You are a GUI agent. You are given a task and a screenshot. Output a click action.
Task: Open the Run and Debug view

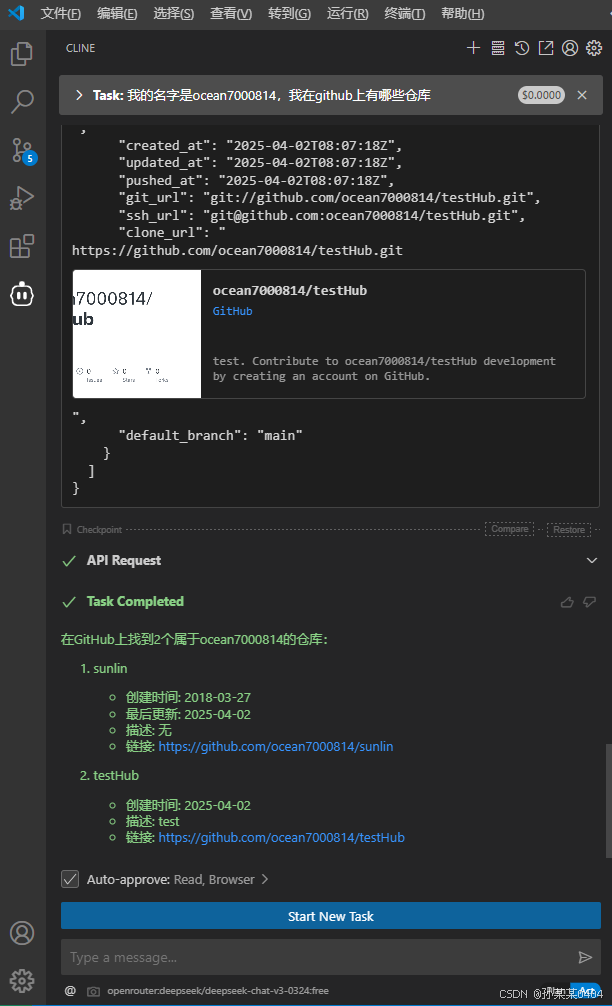[x=22, y=198]
